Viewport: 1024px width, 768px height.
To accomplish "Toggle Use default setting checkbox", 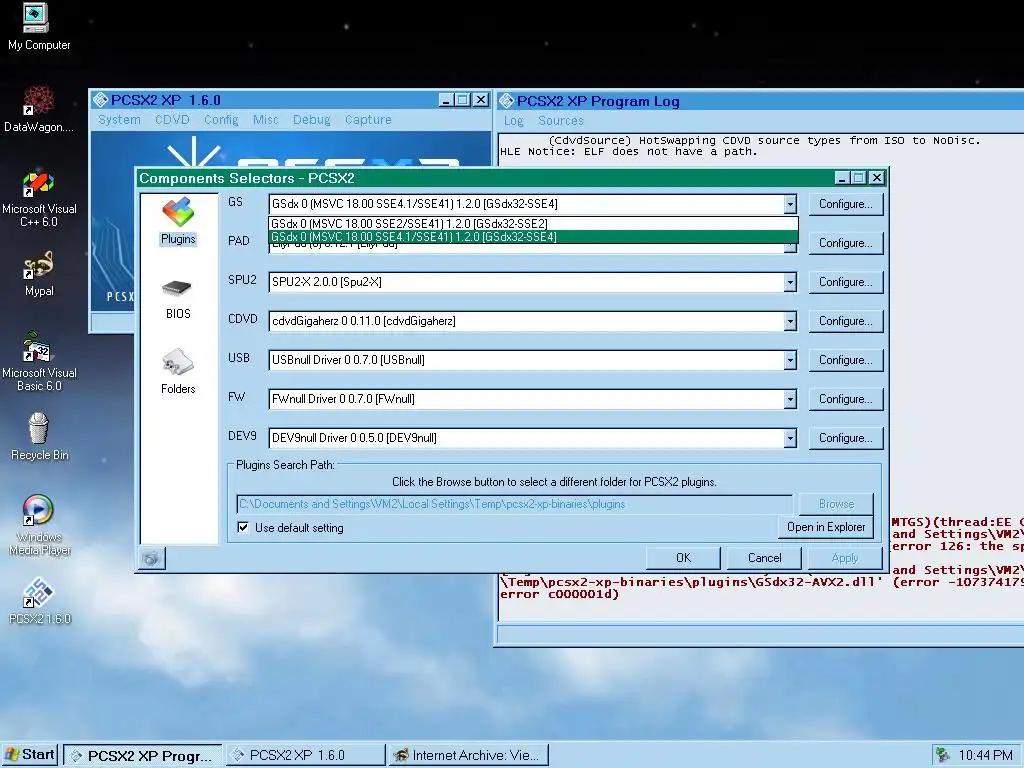I will click(243, 528).
